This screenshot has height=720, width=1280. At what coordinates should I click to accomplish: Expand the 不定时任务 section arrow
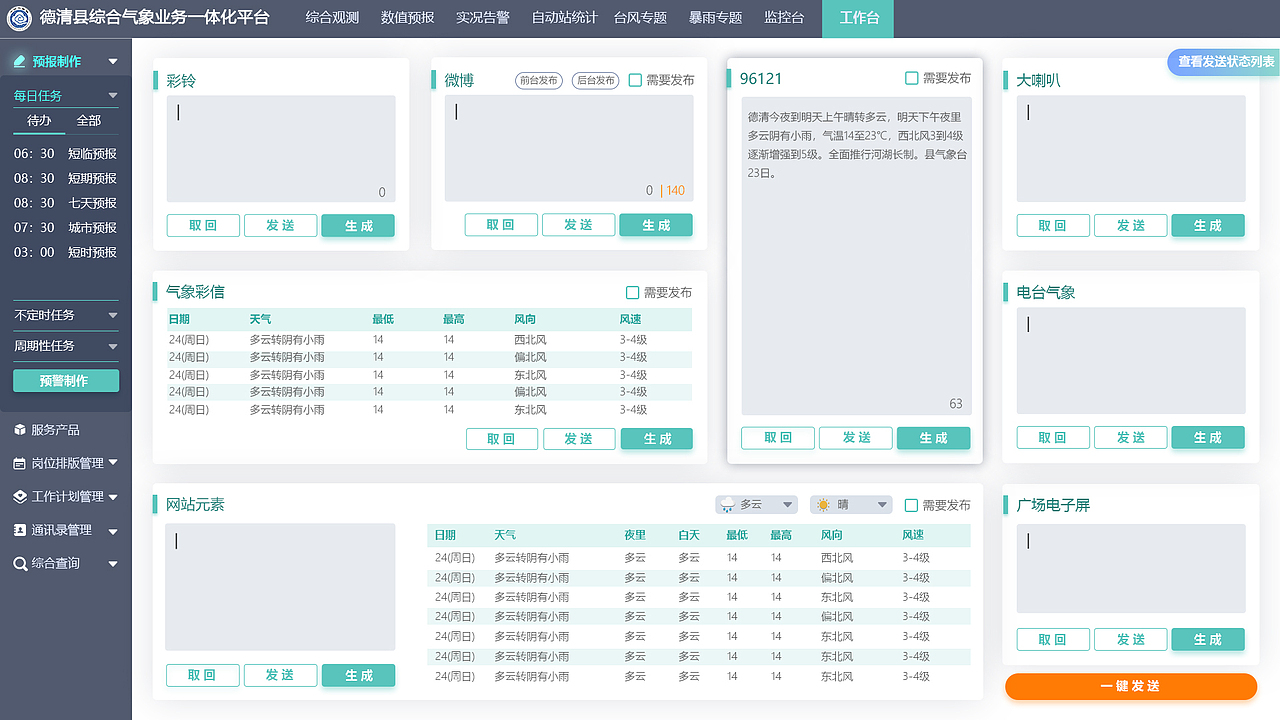[x=113, y=316]
